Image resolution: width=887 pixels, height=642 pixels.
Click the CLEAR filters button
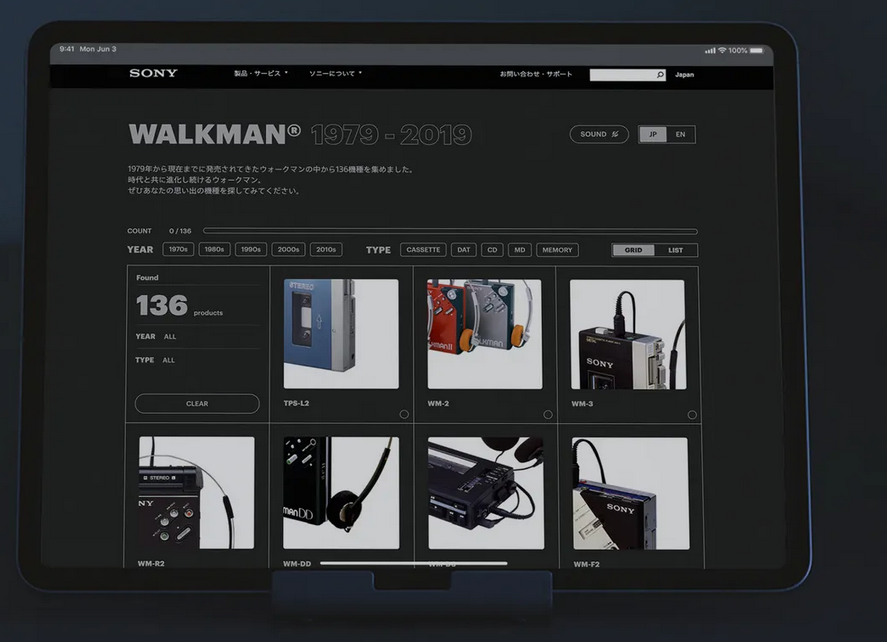197,403
